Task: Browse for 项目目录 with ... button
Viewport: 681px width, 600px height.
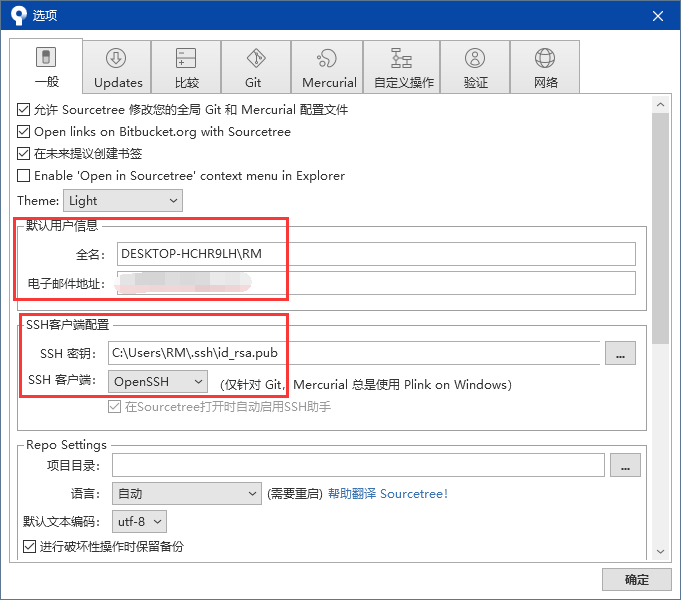Action: (x=625, y=465)
